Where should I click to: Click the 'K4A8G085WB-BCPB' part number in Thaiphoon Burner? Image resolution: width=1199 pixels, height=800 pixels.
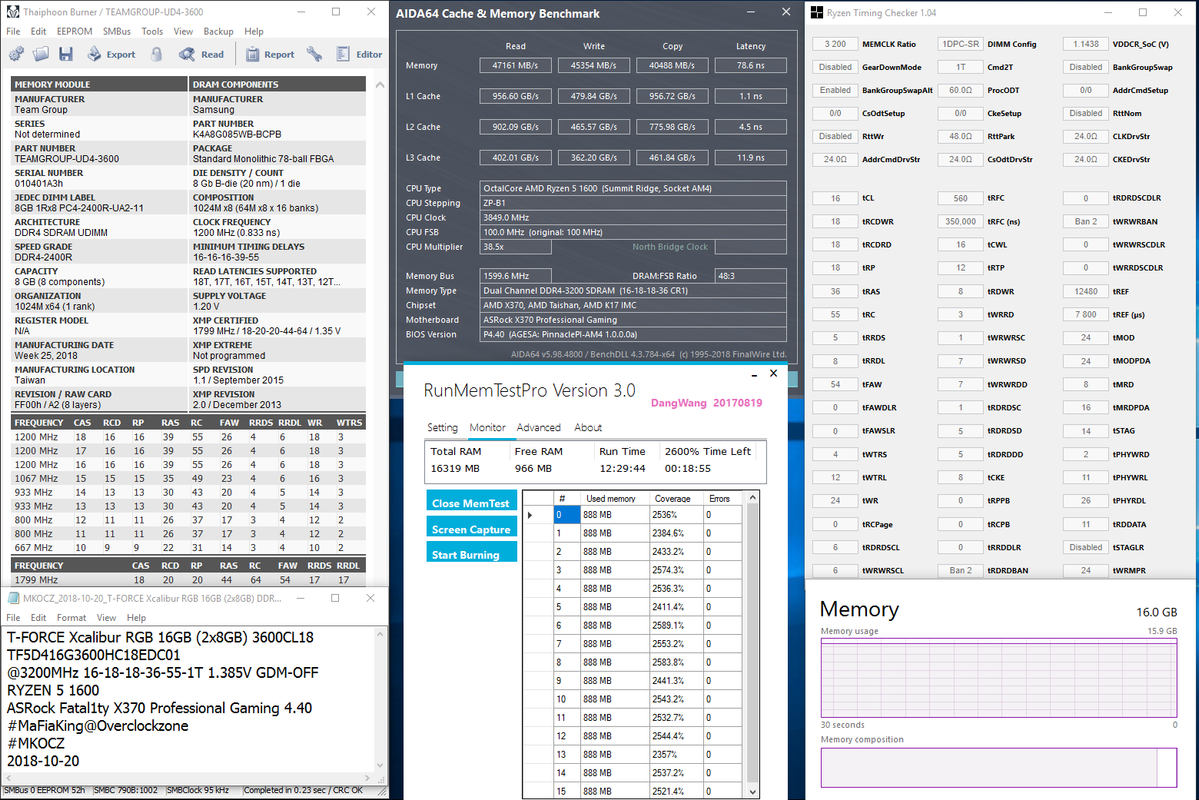[x=237, y=134]
